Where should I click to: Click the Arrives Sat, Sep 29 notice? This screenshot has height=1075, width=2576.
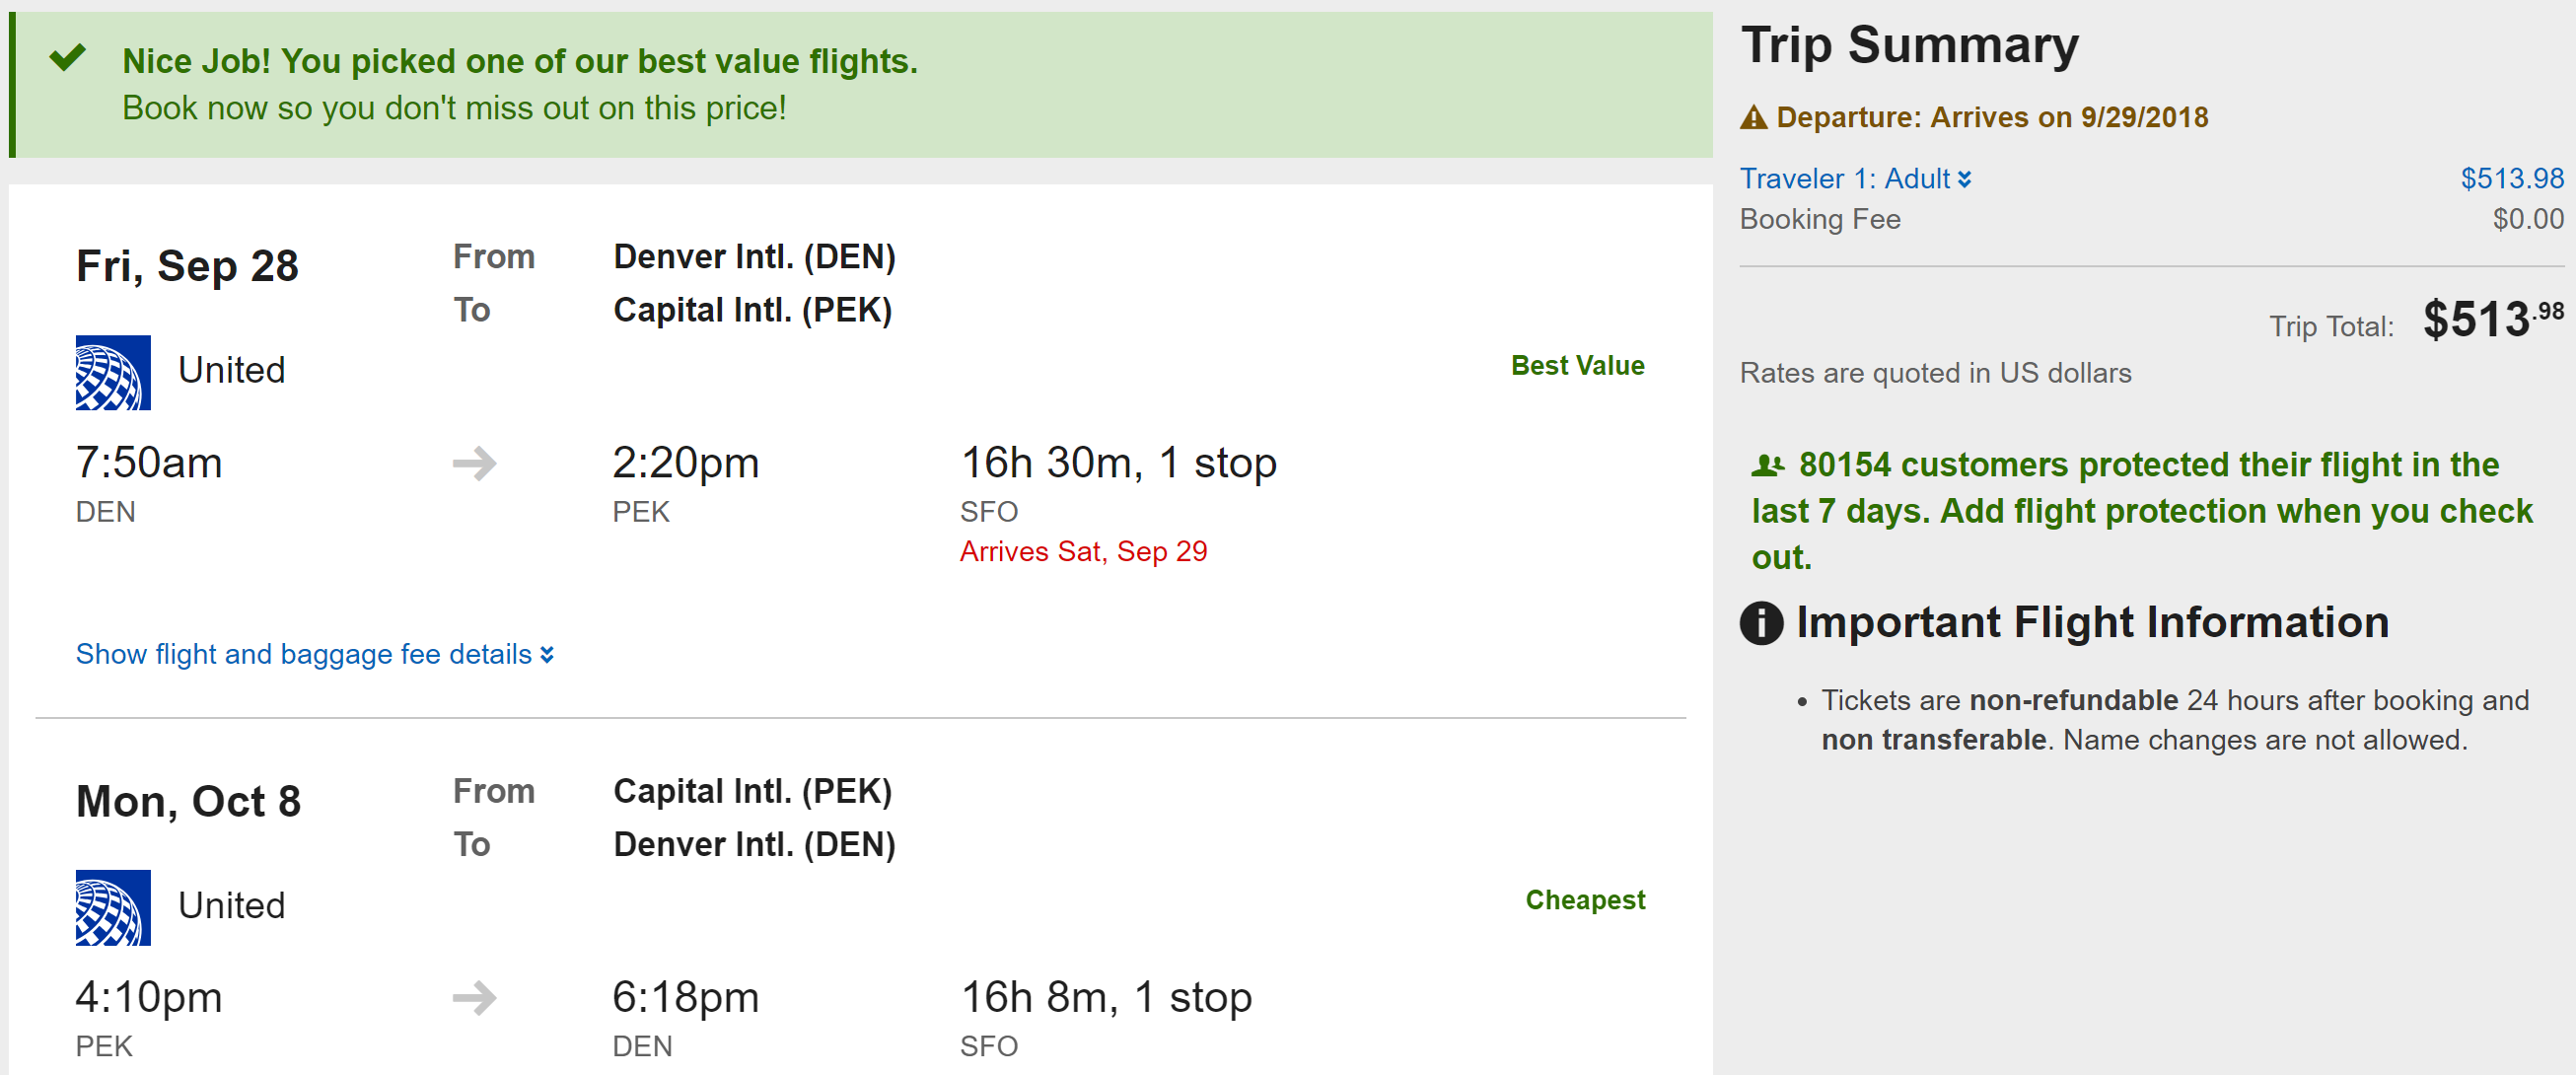[1083, 552]
